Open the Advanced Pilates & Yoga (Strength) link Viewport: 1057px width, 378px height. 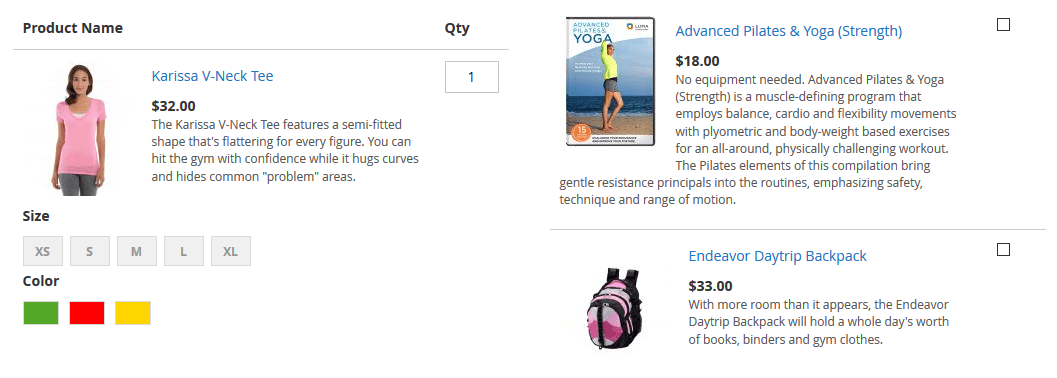pos(789,31)
